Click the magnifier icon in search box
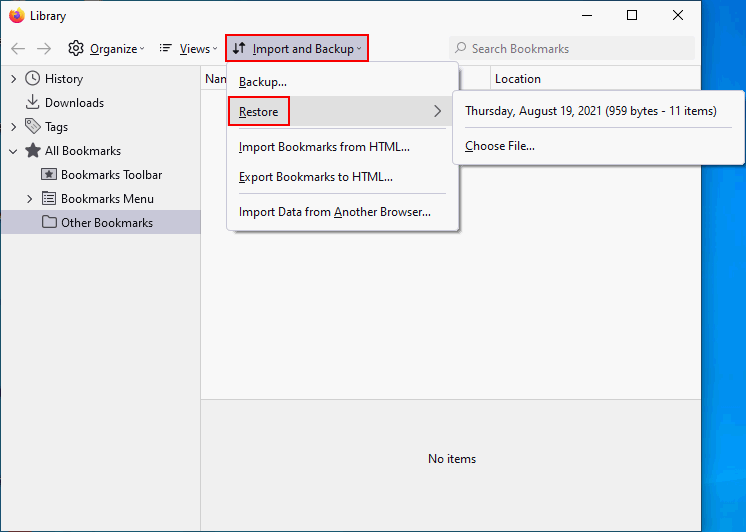Screen dimensions: 746x532 (x=461, y=48)
